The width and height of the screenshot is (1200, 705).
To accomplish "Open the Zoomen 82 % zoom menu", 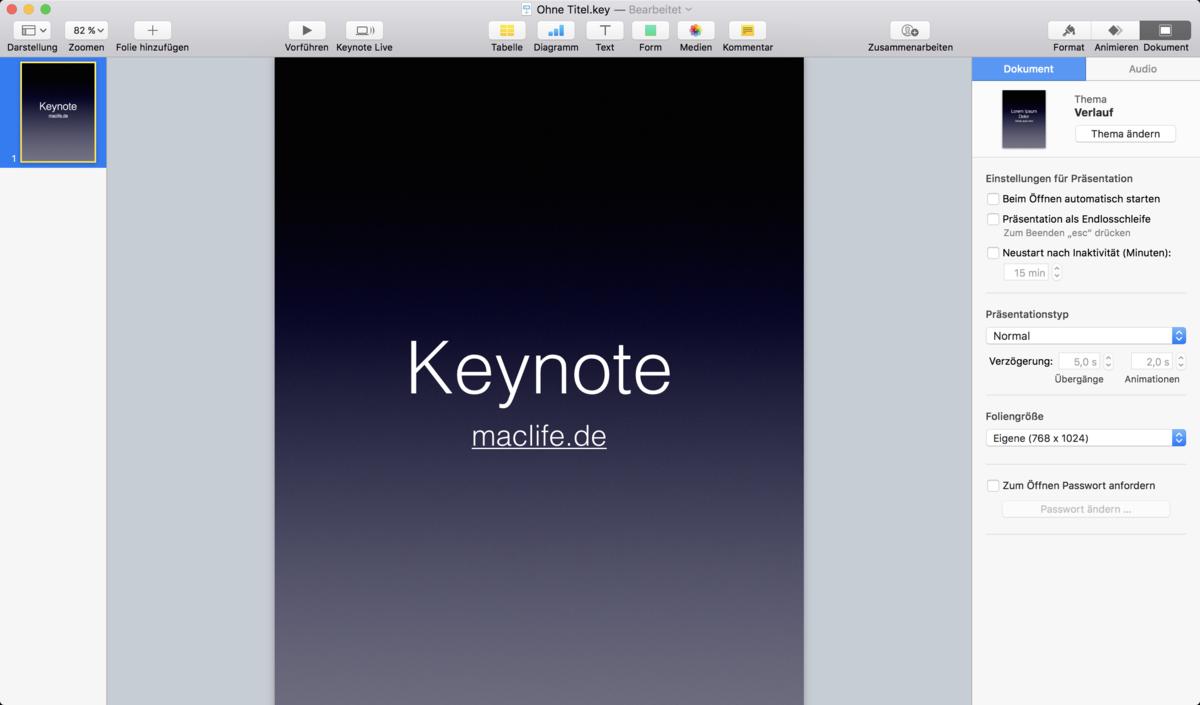I will (x=87, y=31).
